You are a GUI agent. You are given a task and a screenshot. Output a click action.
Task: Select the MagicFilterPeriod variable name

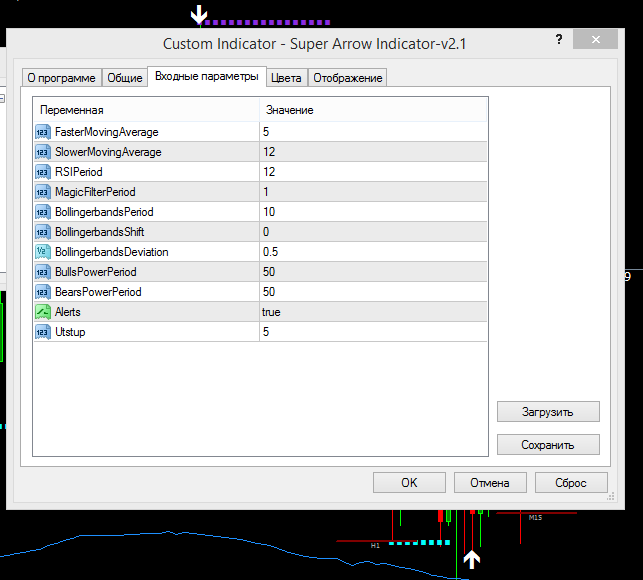[95, 192]
